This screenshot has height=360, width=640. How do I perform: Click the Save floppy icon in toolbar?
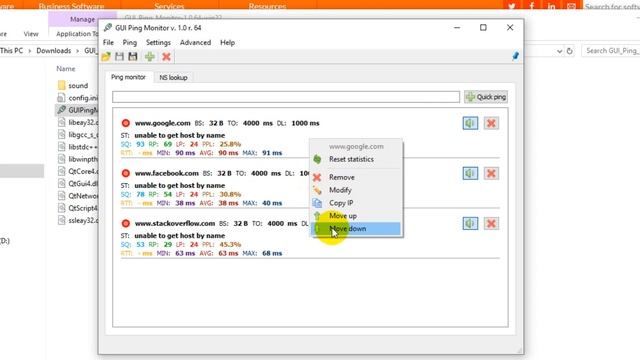[119, 57]
